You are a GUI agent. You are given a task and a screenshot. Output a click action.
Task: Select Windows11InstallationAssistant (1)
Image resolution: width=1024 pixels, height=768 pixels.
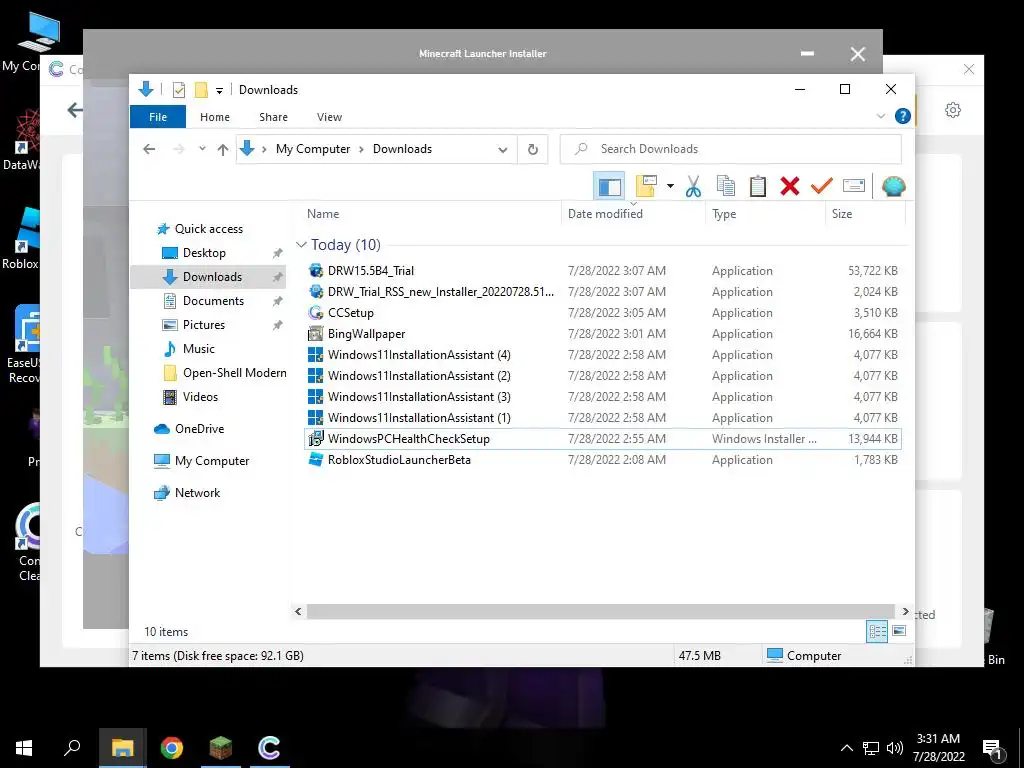click(x=603, y=417)
